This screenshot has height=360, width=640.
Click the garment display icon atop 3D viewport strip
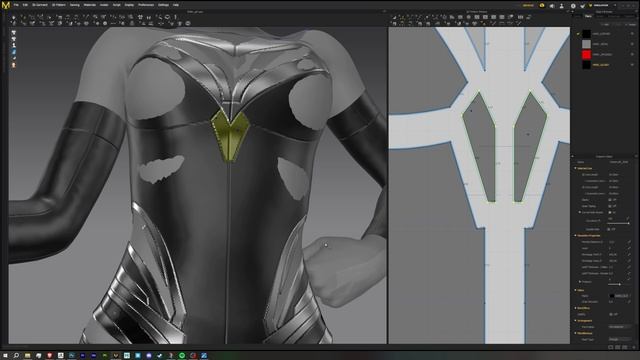(13, 33)
